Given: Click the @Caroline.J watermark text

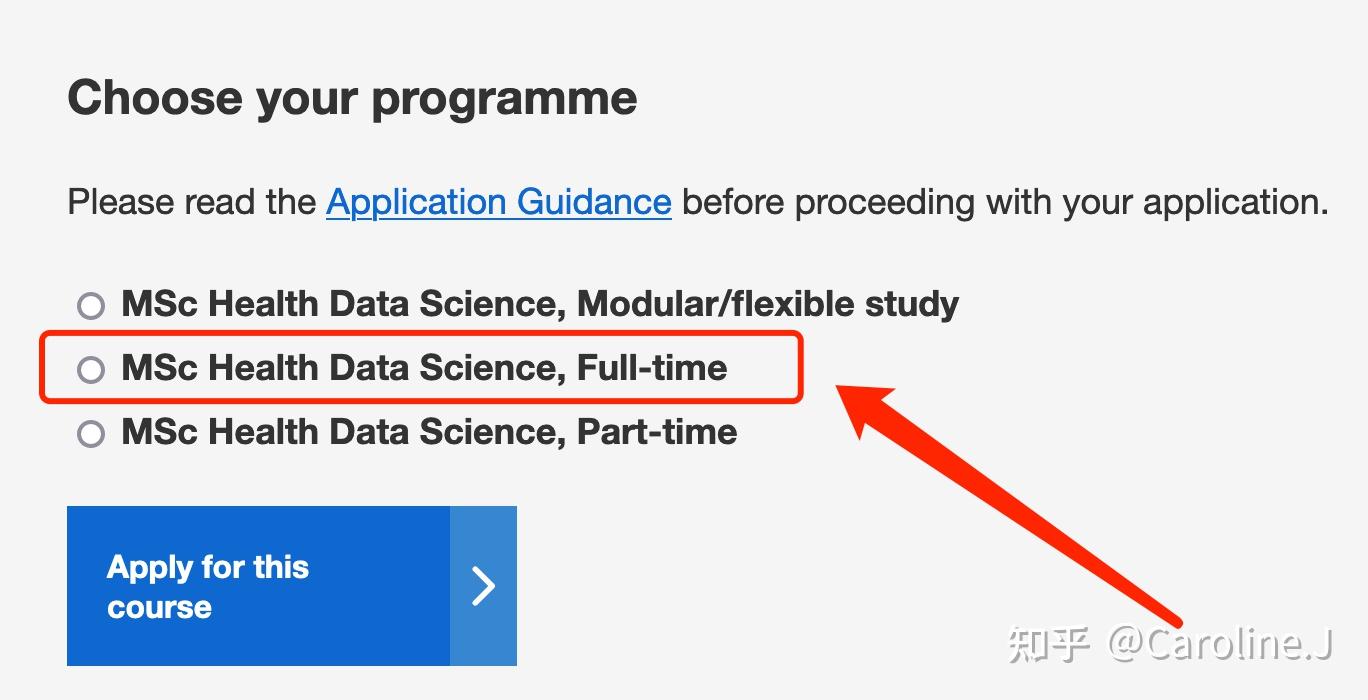Looking at the screenshot, I should [x=1219, y=644].
